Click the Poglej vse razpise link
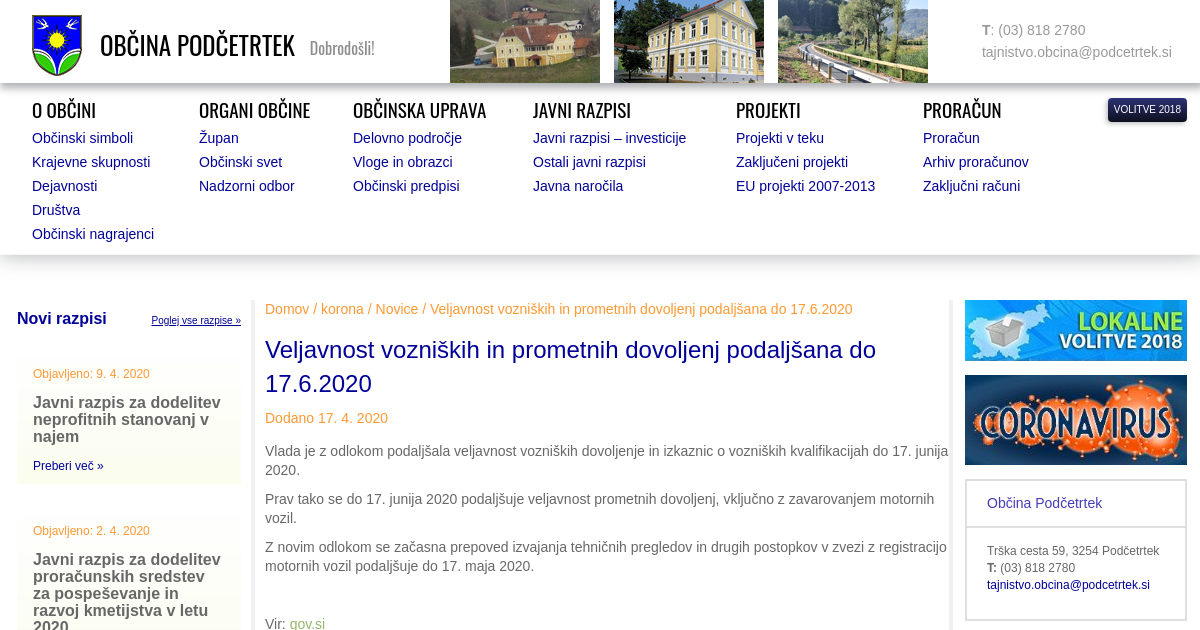The height and width of the screenshot is (630, 1200). coord(196,321)
